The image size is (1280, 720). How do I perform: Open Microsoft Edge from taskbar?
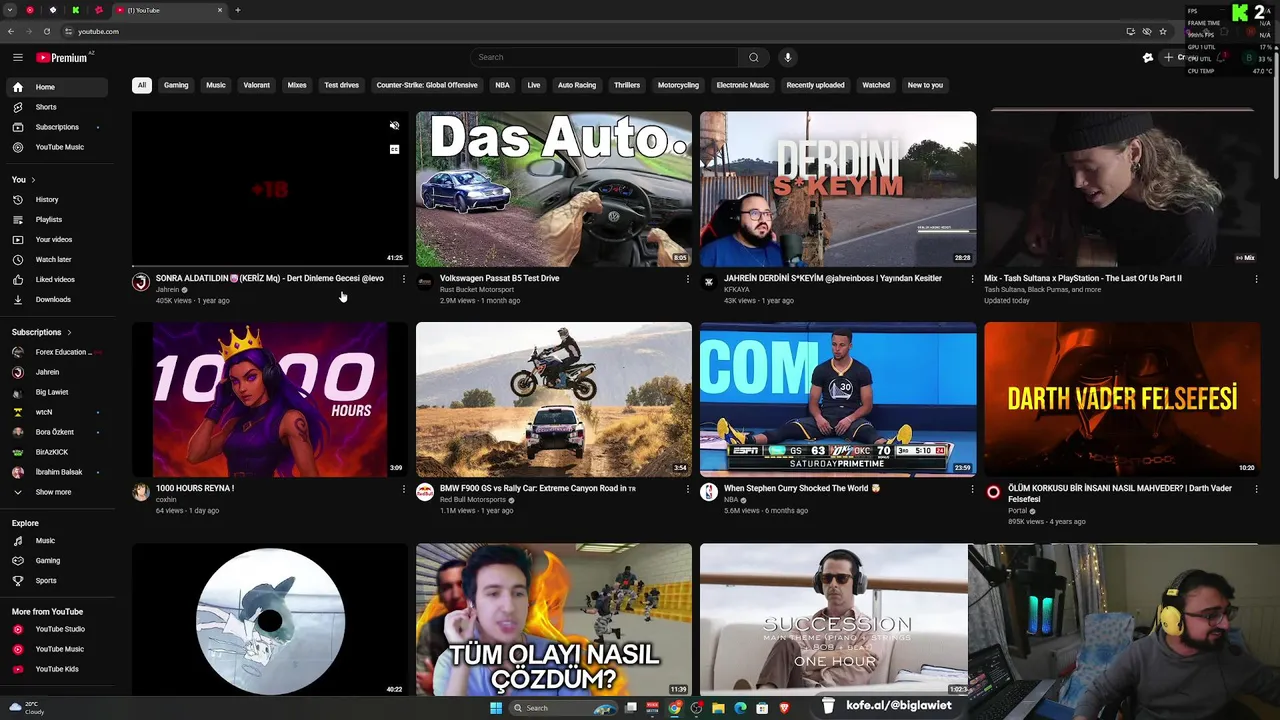[740, 708]
